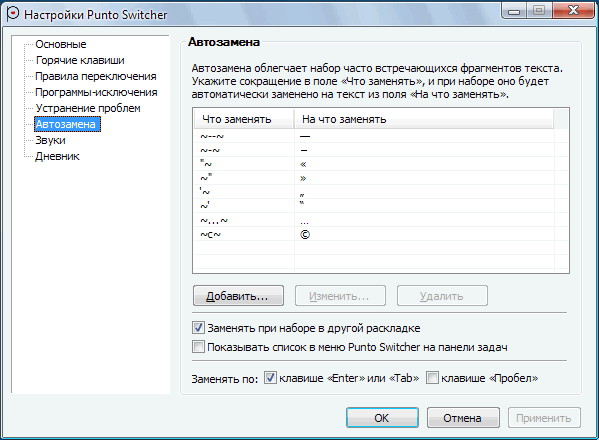Click the Что заменять column header

click(x=244, y=119)
